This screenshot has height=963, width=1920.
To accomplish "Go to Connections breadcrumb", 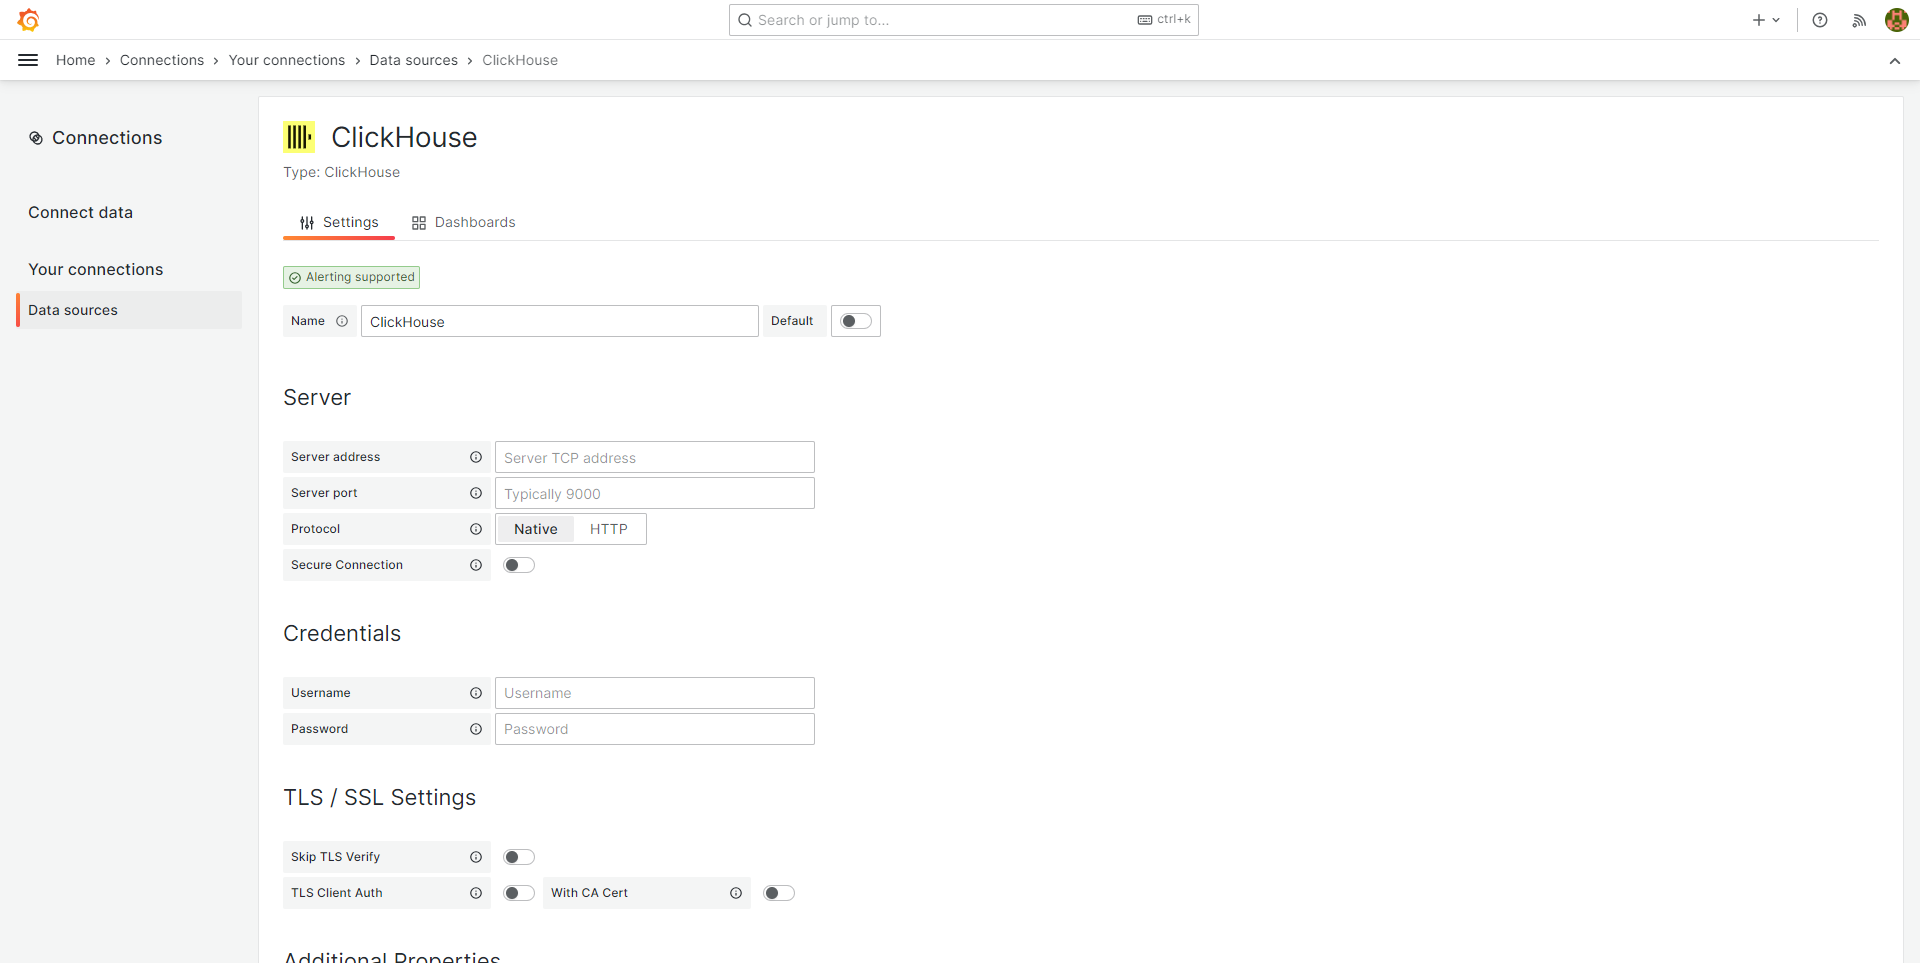I will point(162,60).
